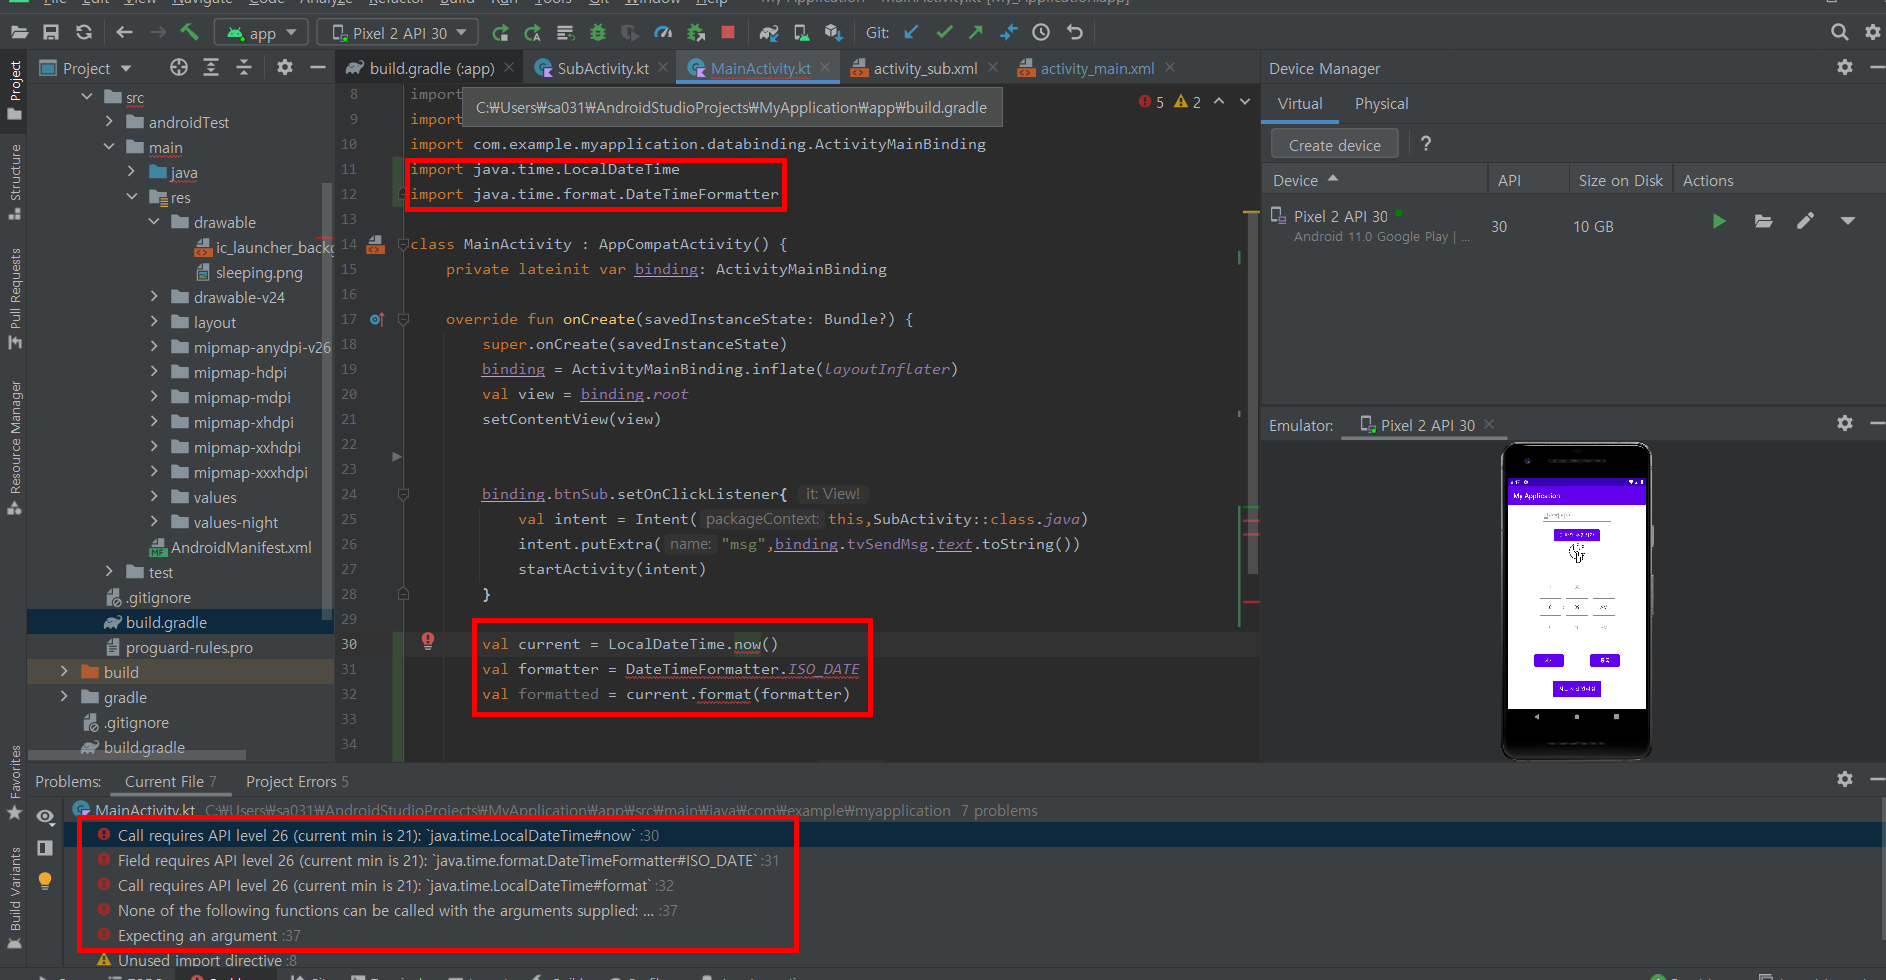The image size is (1886, 980).
Task: Click the Save All toolbar icon
Action: 50,33
